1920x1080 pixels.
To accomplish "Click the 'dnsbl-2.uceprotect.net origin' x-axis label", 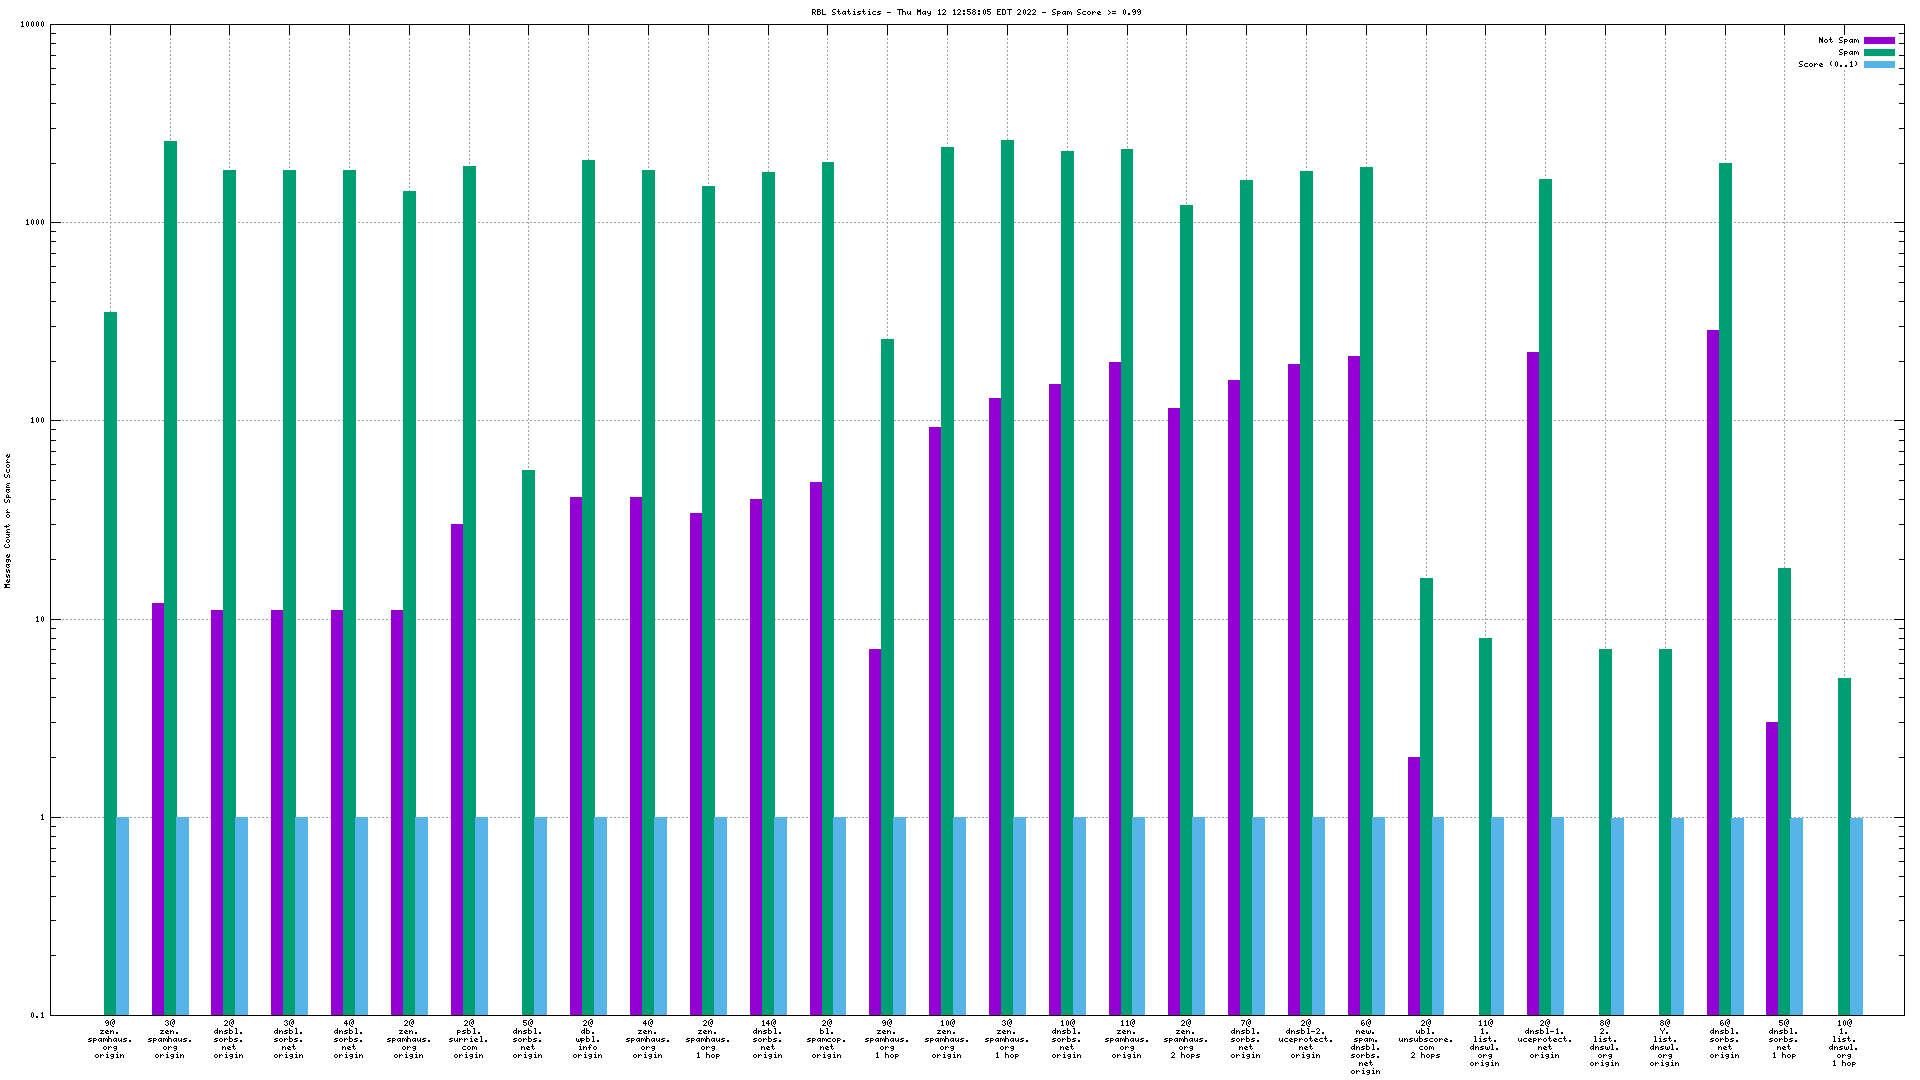I will pos(1306,1039).
